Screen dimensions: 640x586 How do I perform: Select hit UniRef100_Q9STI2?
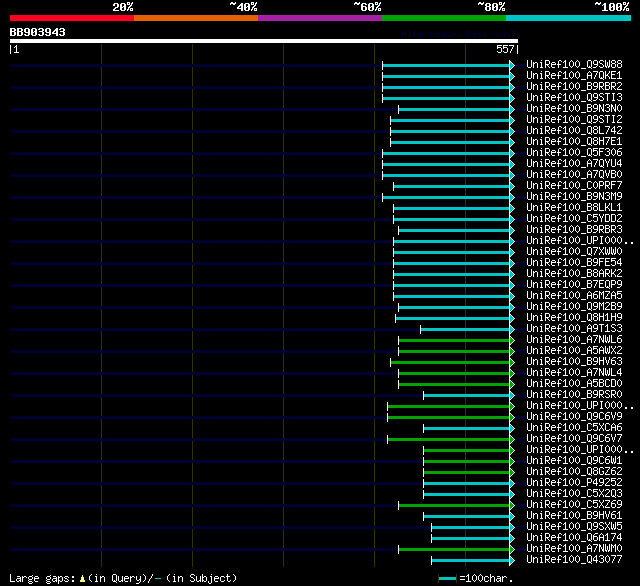tap(574, 120)
